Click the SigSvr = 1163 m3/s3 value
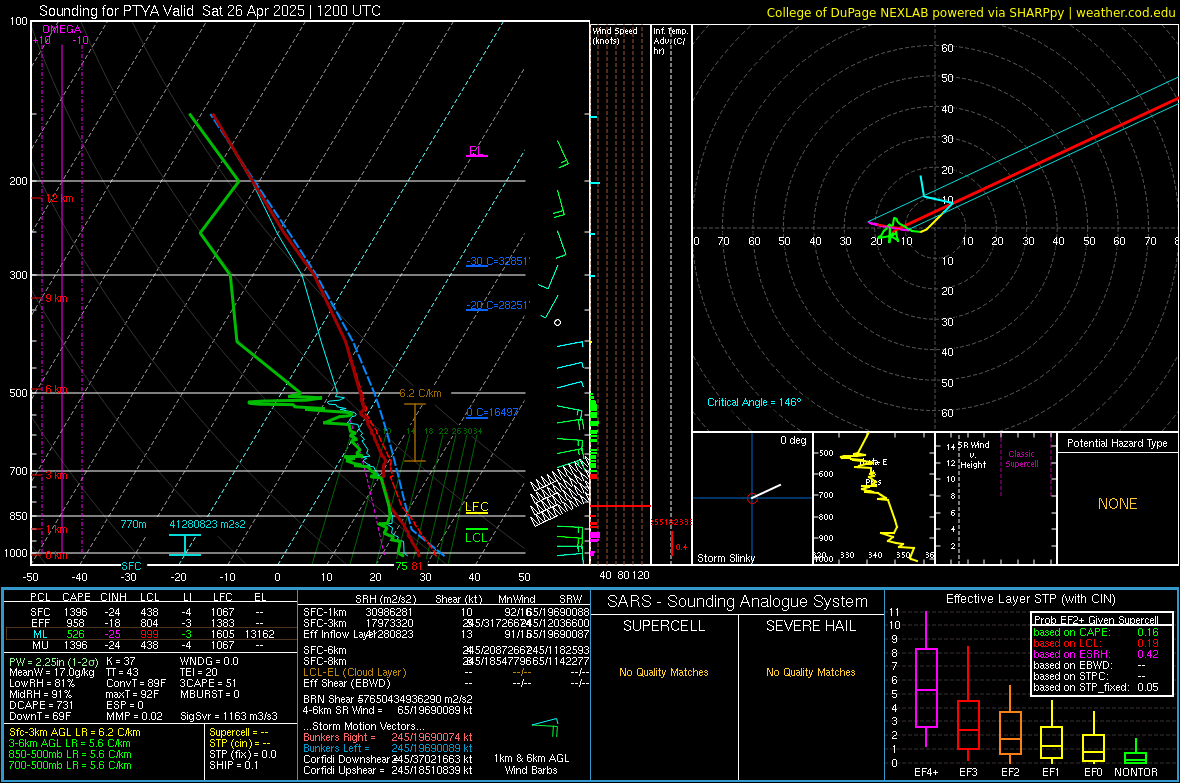The height and width of the screenshot is (783, 1180). pyautogui.click(x=229, y=716)
